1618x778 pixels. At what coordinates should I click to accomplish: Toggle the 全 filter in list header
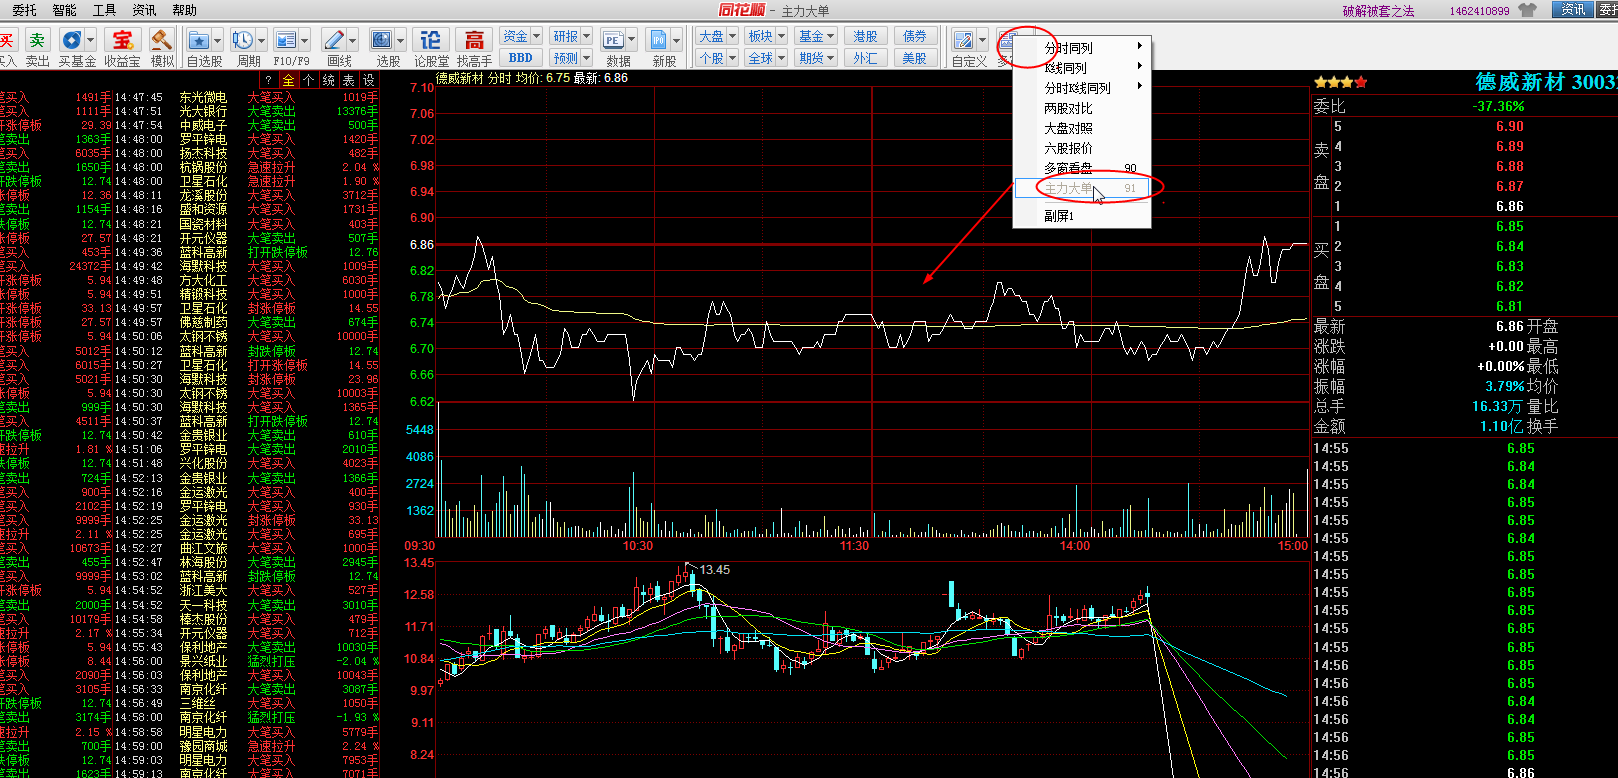click(288, 80)
